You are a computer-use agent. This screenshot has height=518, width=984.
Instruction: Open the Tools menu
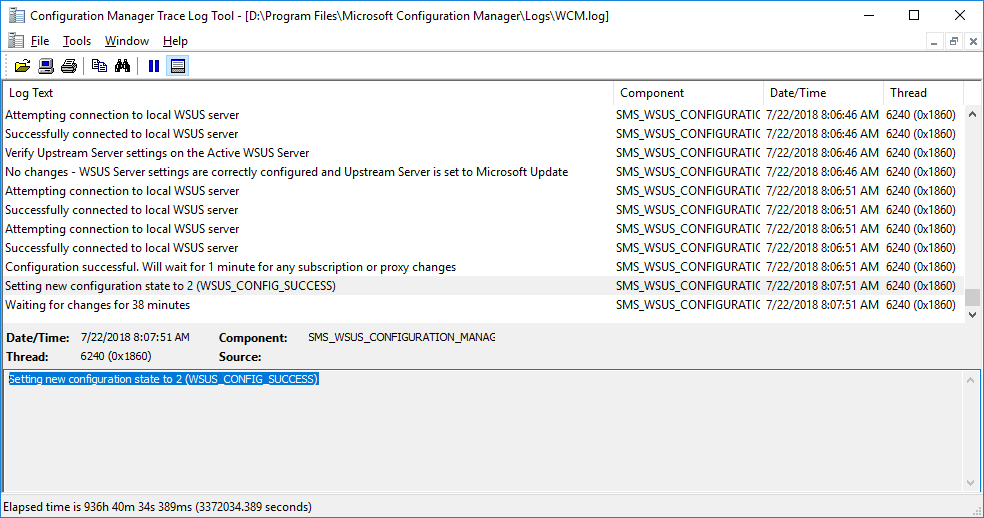(77, 41)
